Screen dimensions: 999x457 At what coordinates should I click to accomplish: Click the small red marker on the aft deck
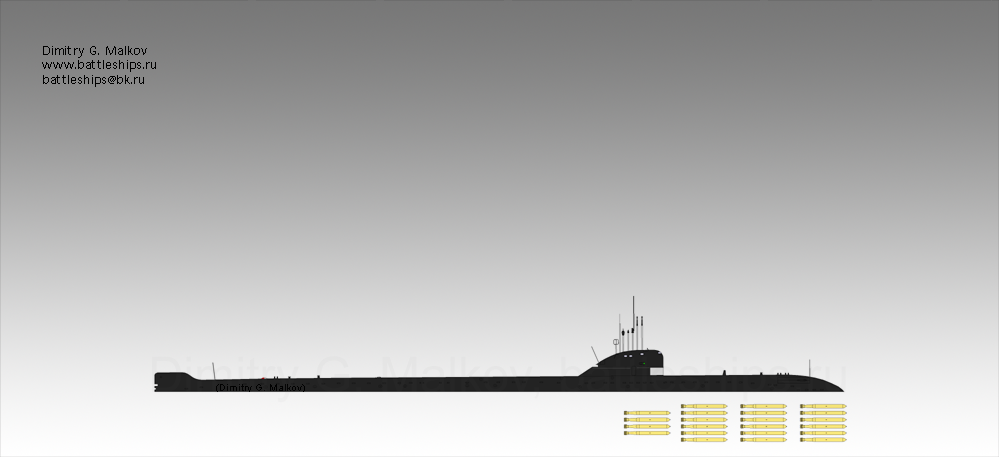[263, 378]
